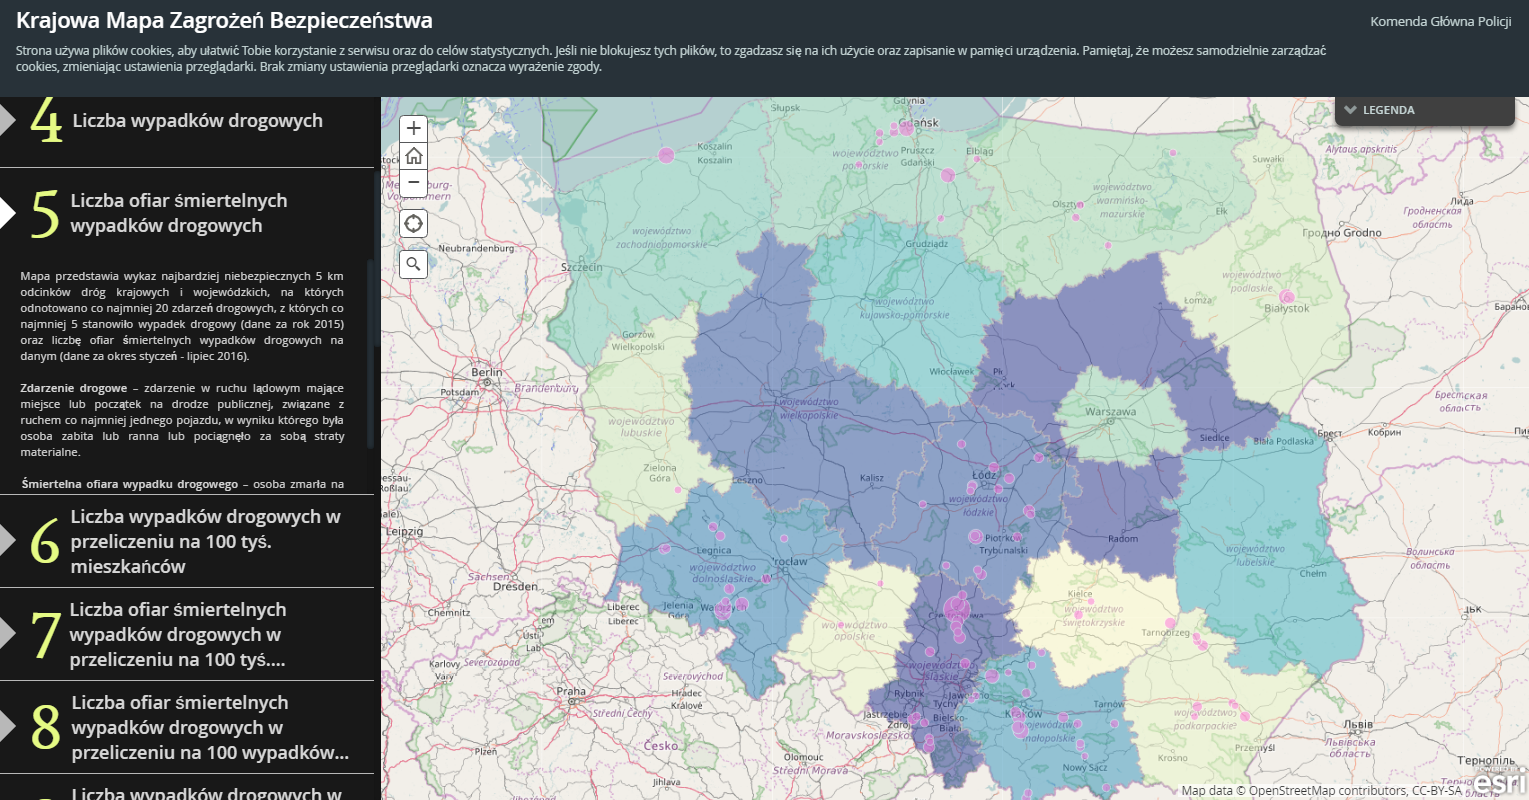Click the Olsztyn label on the map
Image resolution: width=1529 pixels, height=800 pixels.
(x=1066, y=204)
